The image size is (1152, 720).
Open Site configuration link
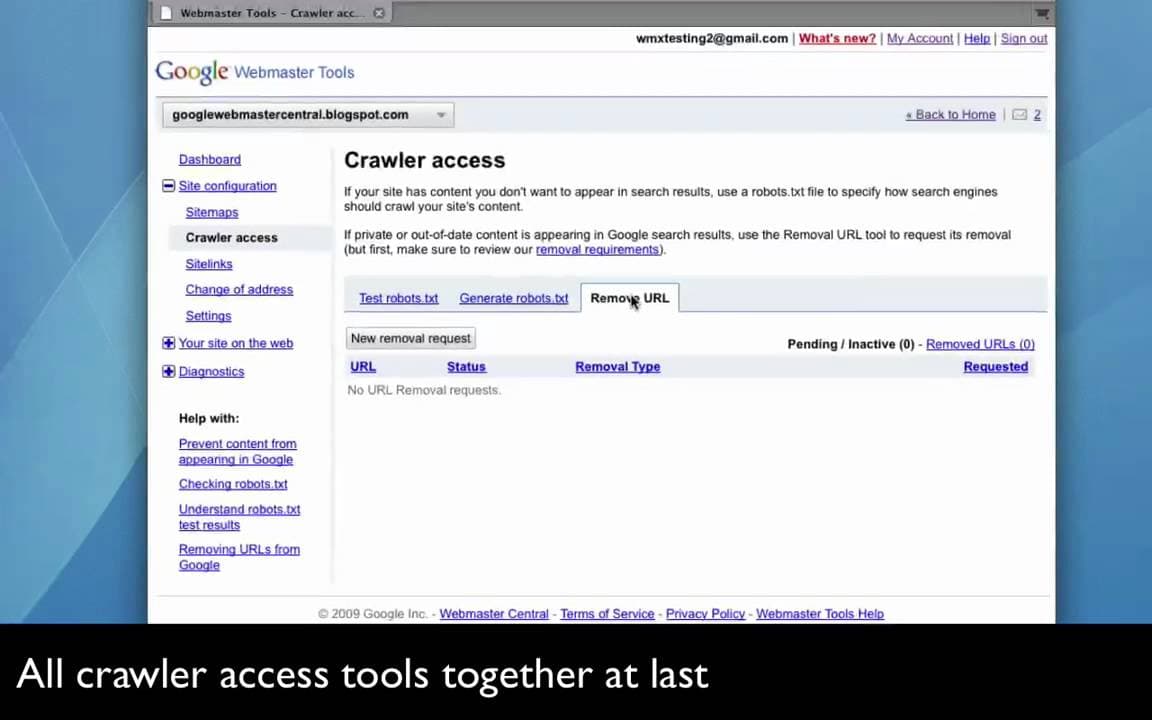[x=228, y=186]
